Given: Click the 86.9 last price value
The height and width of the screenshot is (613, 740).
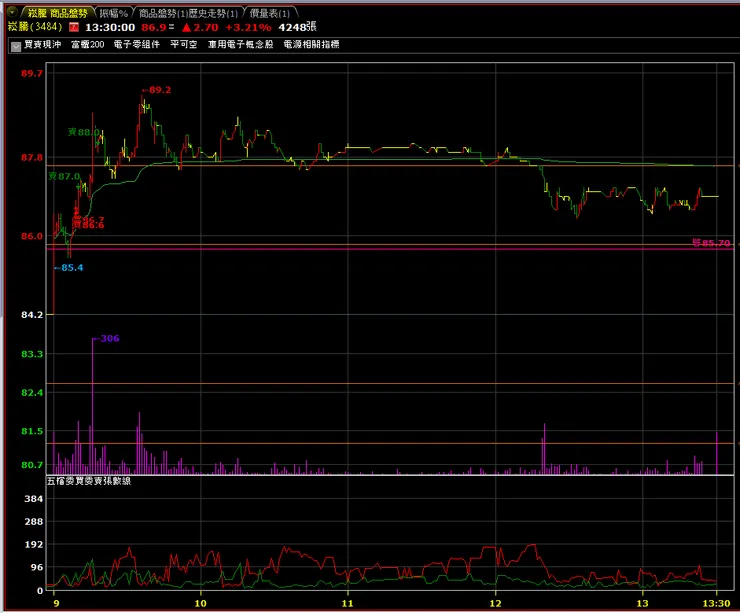Looking at the screenshot, I should pos(154,27).
